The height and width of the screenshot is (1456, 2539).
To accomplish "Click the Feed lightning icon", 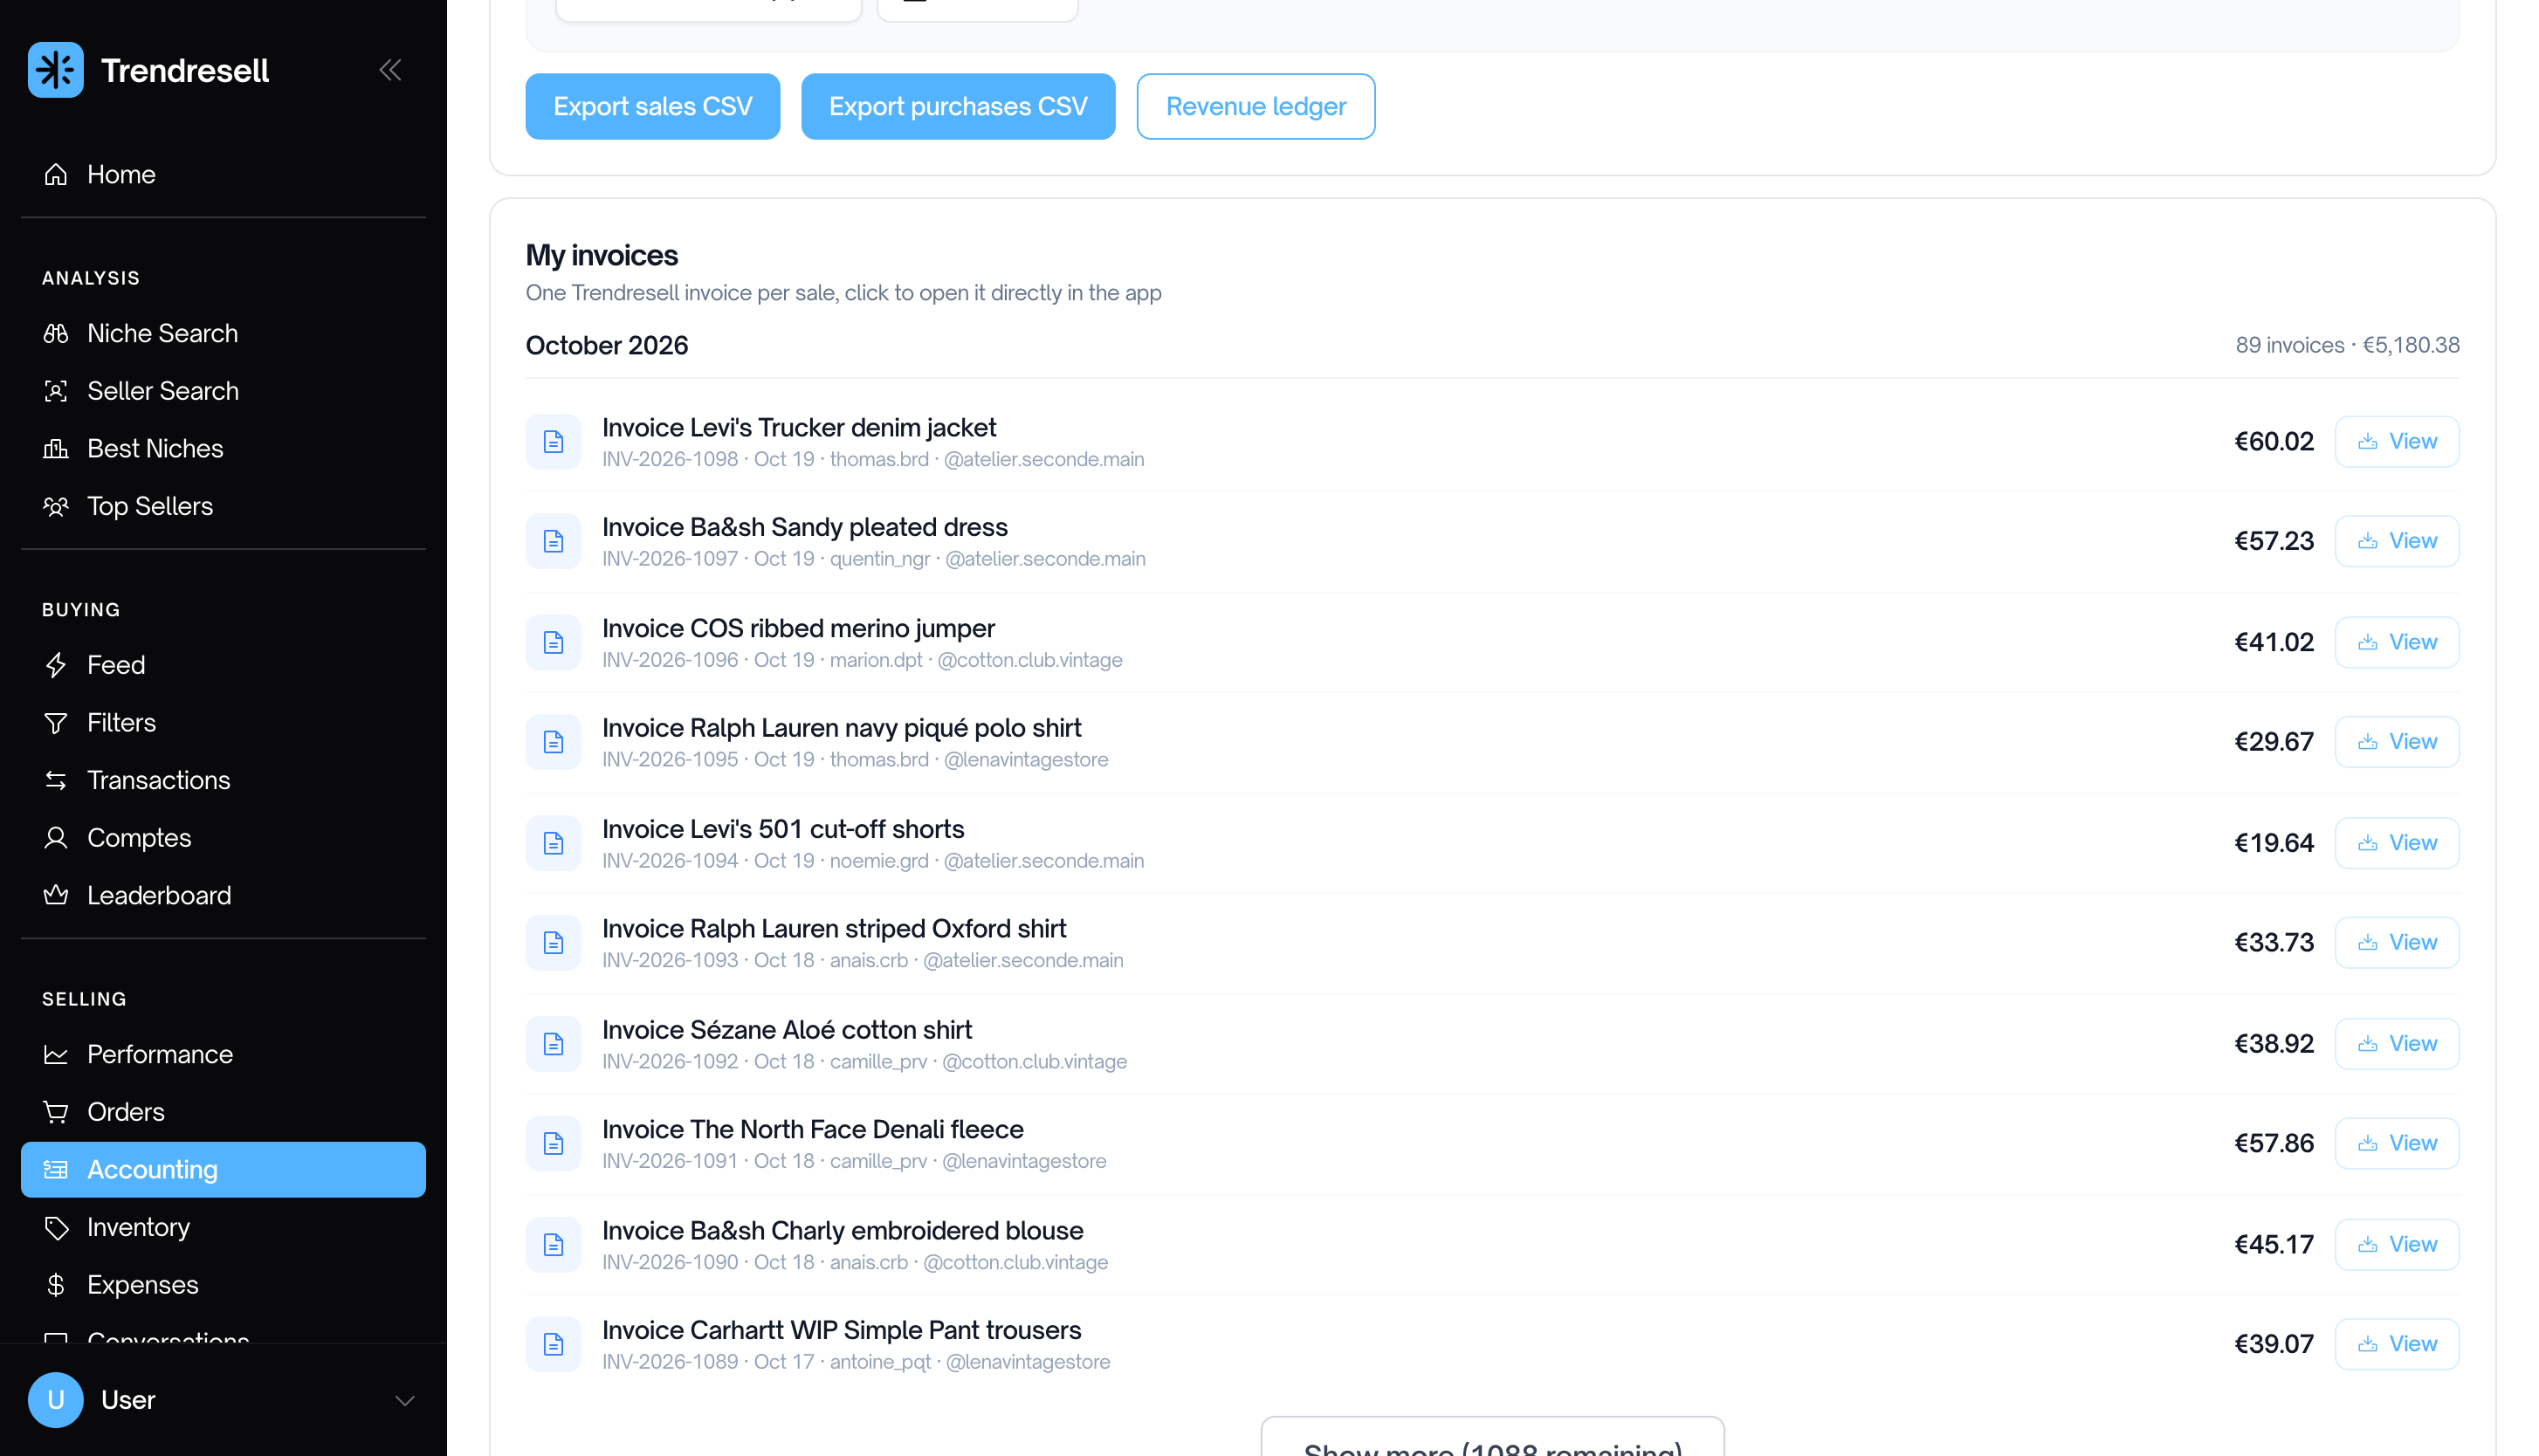I will pyautogui.click(x=56, y=665).
